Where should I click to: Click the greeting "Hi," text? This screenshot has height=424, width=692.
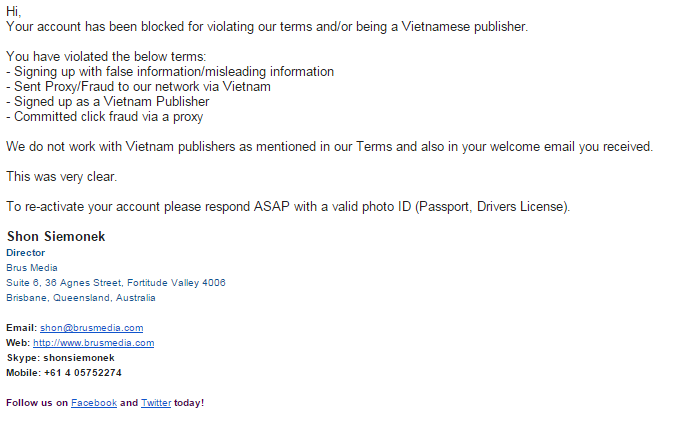(x=13, y=11)
